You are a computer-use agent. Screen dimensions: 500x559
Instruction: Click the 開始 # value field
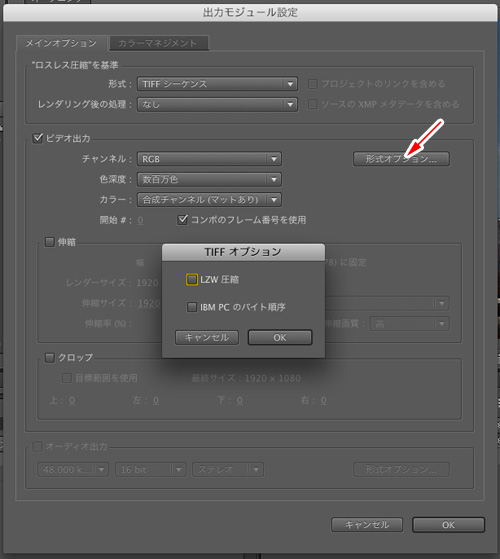pyautogui.click(x=140, y=220)
